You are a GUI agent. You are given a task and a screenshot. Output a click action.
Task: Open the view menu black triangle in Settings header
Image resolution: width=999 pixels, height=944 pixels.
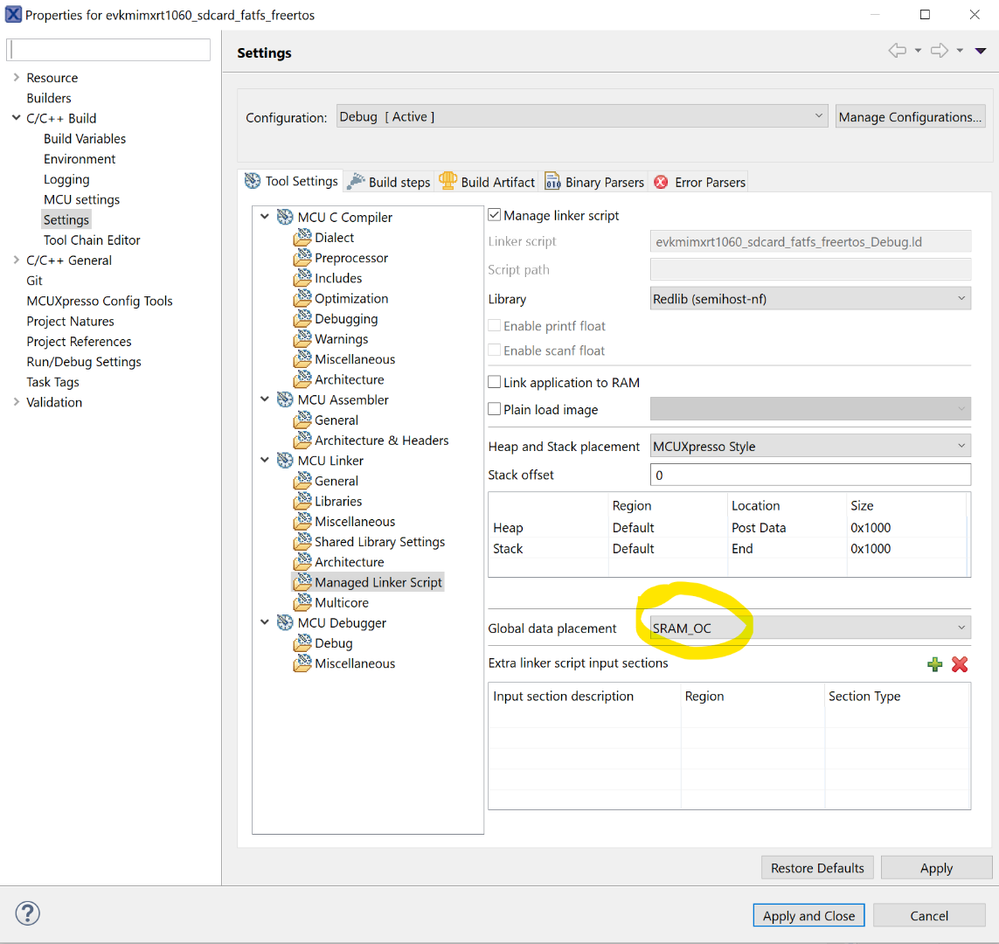981,51
